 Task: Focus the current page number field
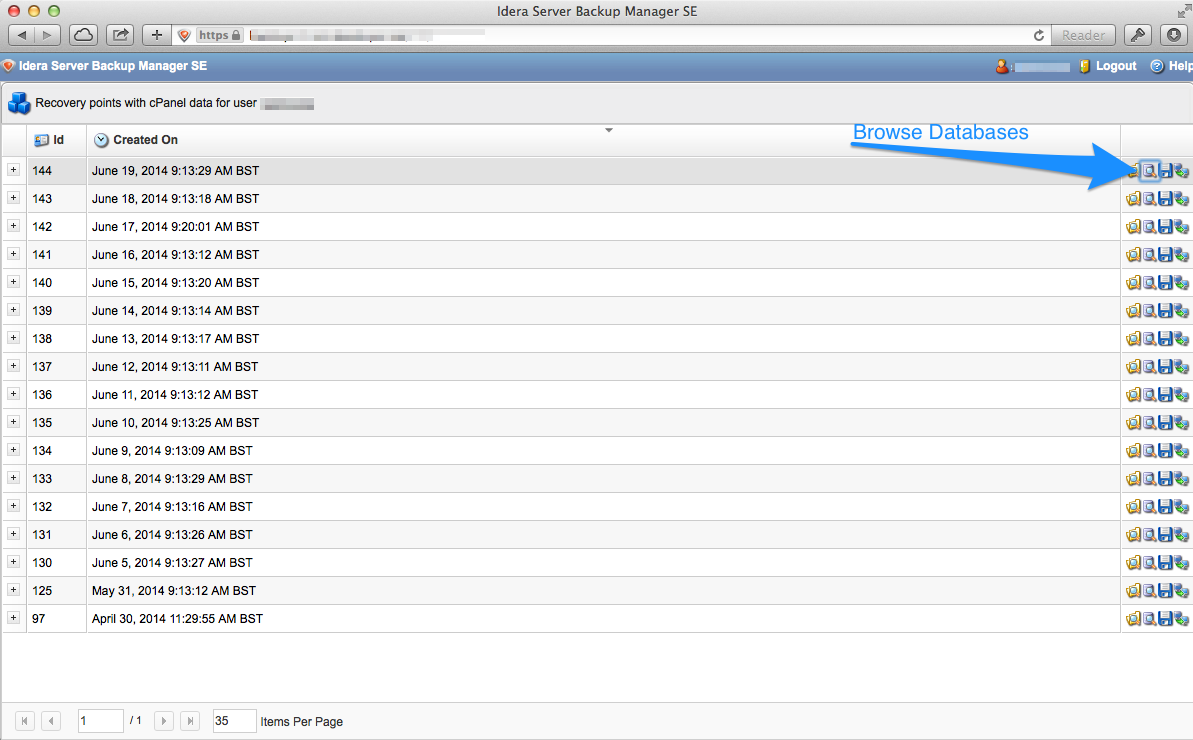100,721
